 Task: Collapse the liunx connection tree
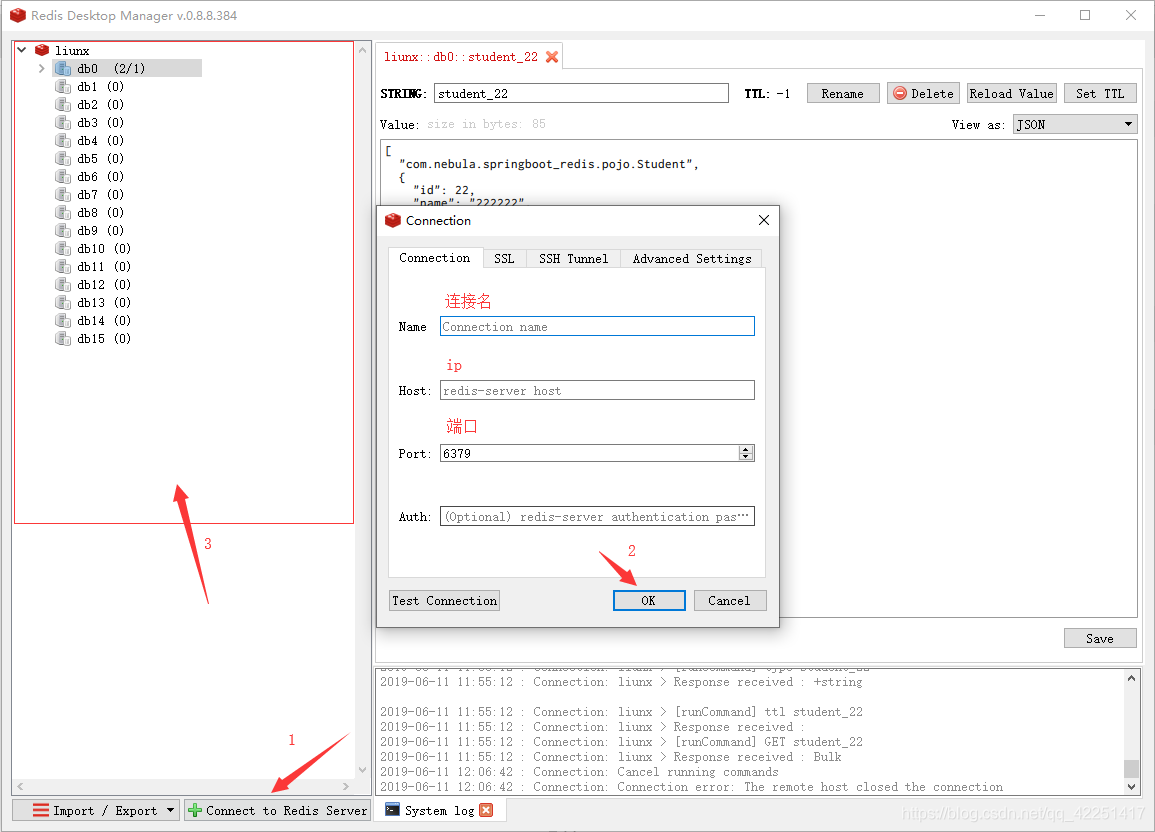point(20,49)
